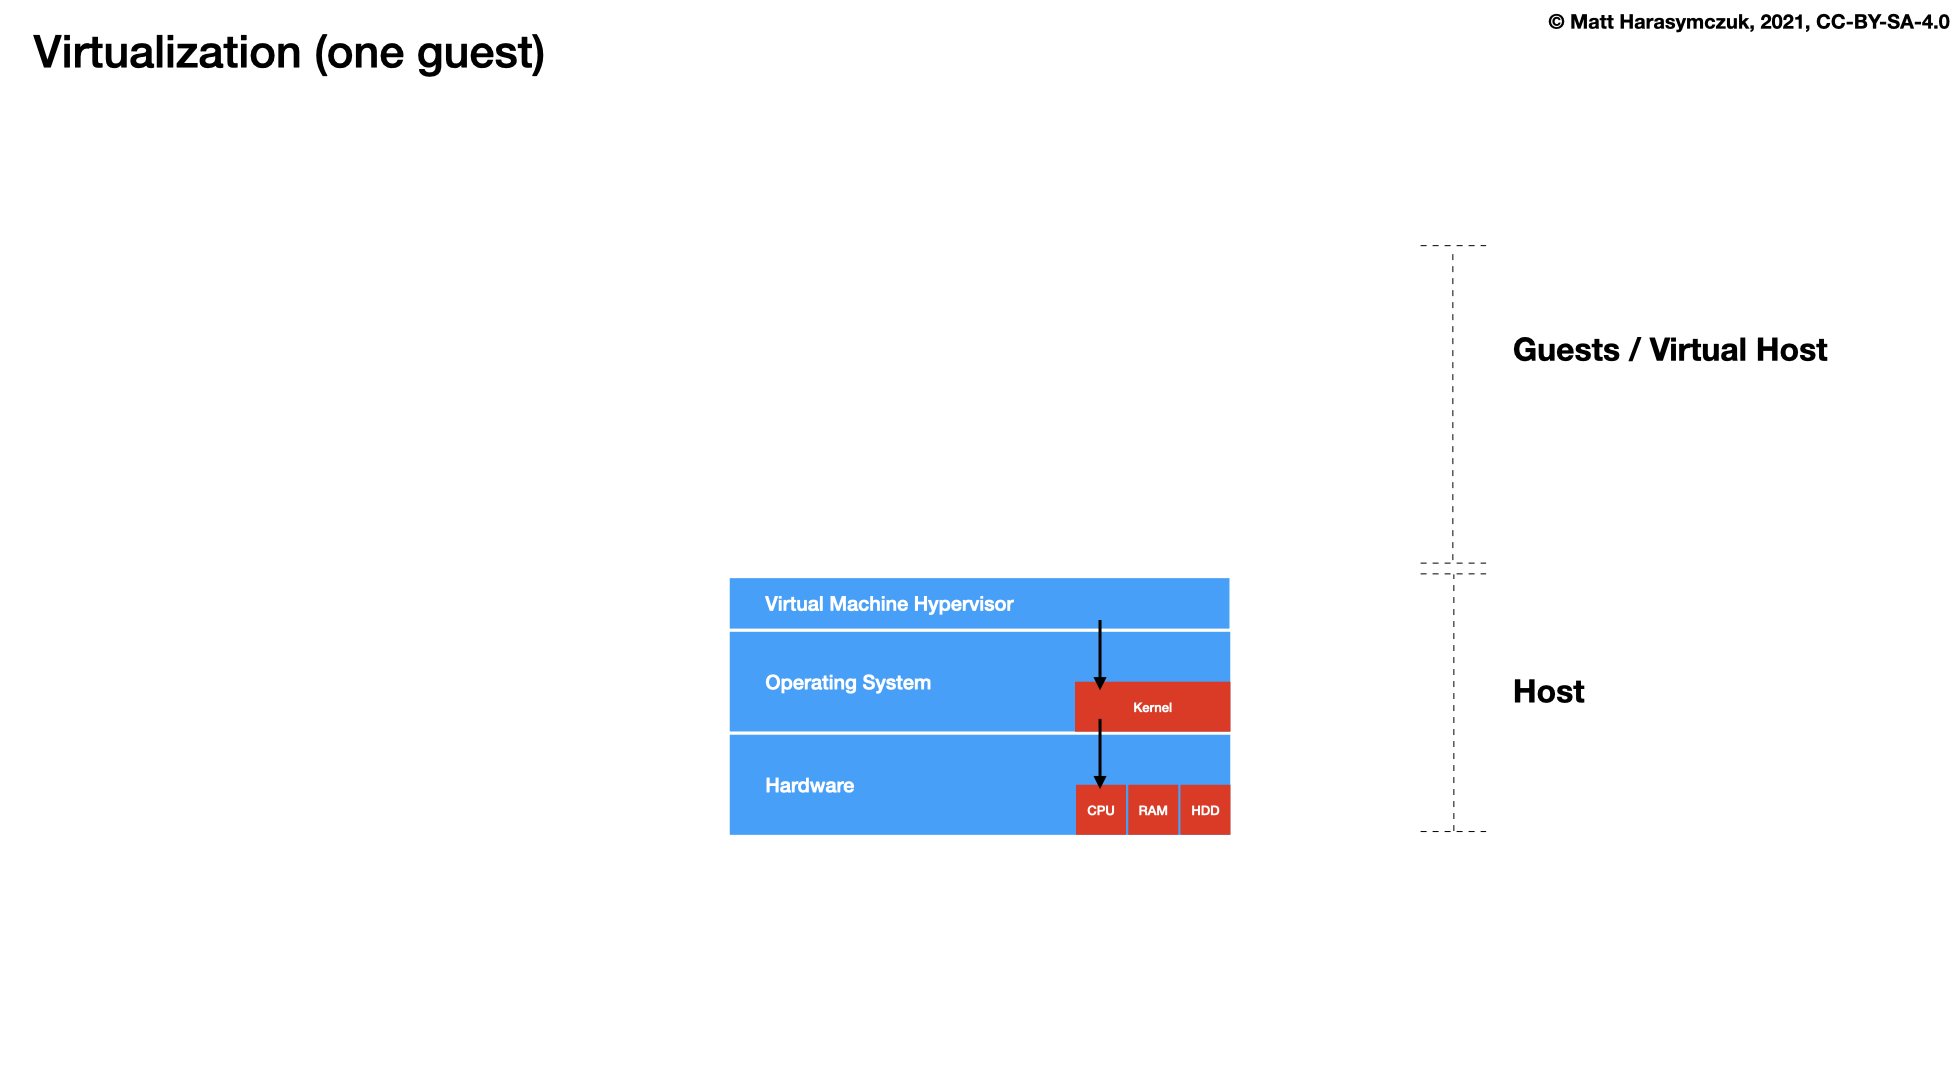Viewport: 1960px width, 1080px height.
Task: Click the HDD component label
Action: (1203, 809)
